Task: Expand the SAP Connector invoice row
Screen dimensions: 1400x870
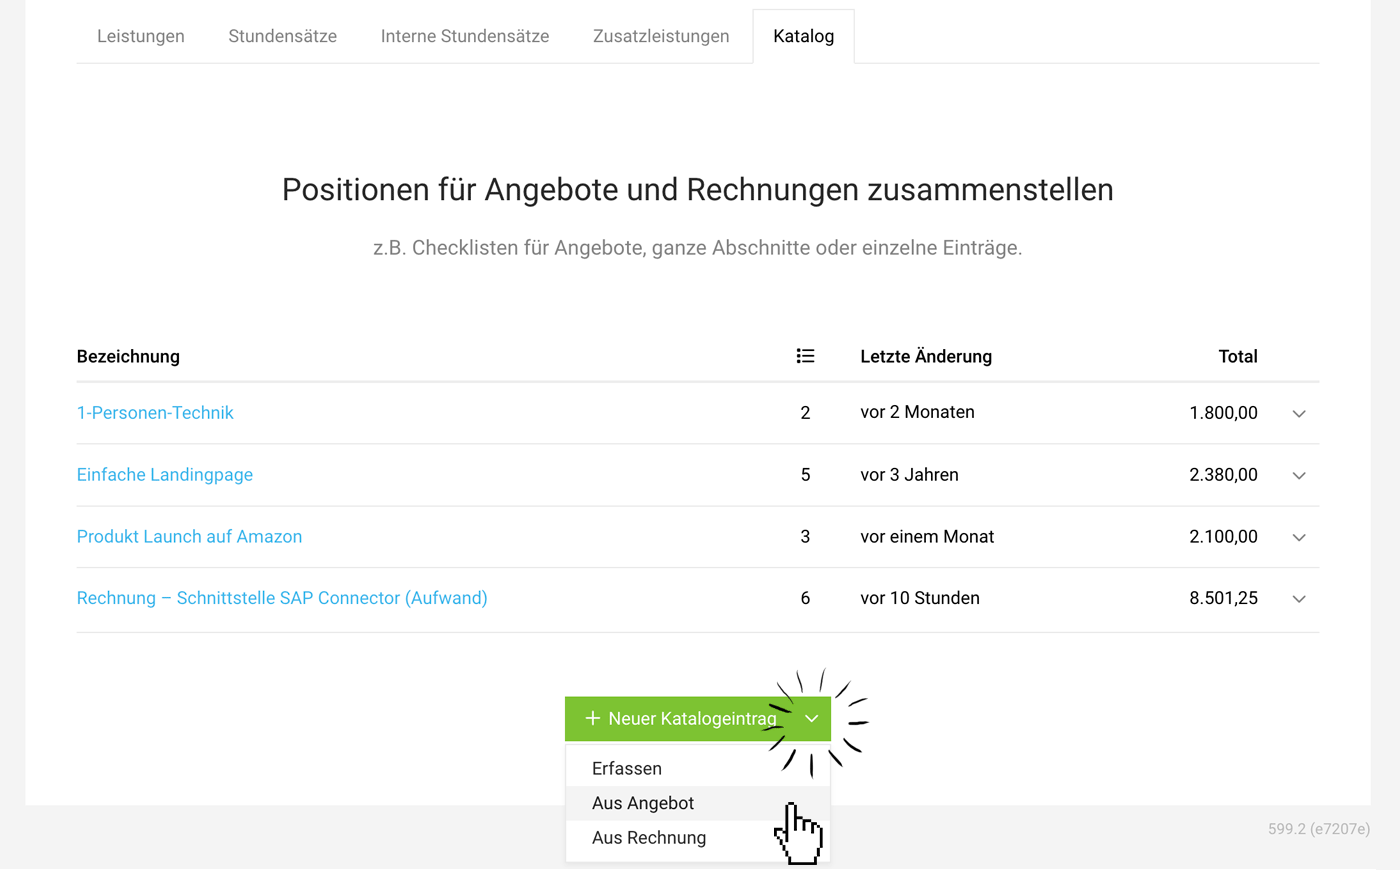Action: click(1298, 598)
